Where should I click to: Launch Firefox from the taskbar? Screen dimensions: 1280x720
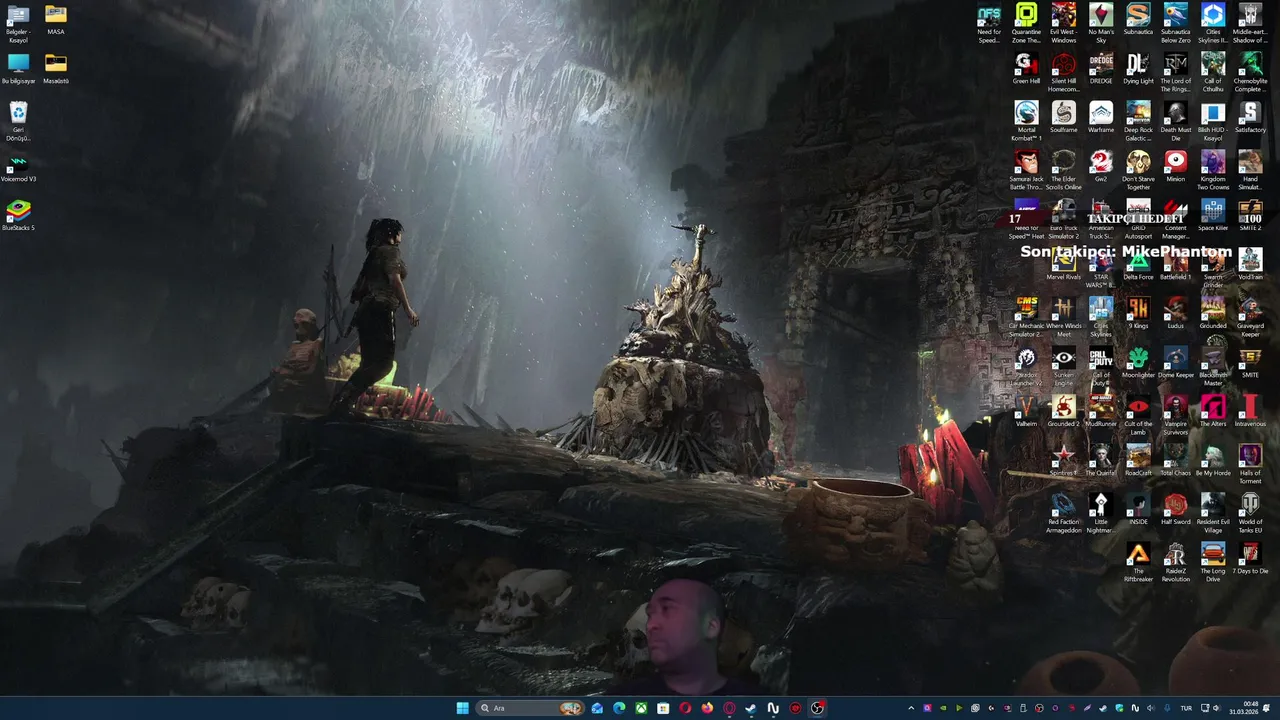pyautogui.click(x=707, y=708)
